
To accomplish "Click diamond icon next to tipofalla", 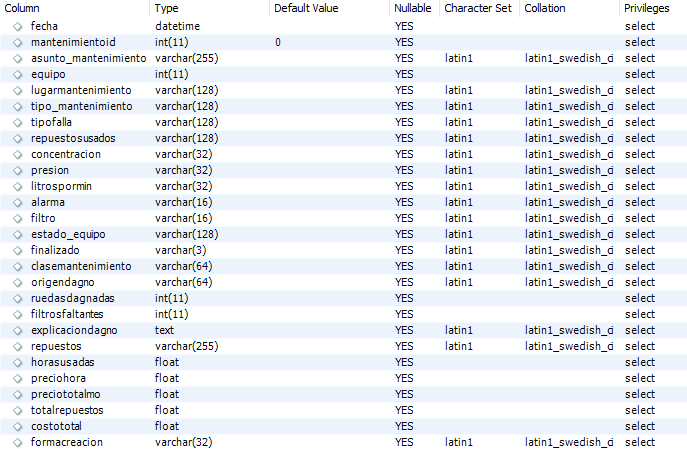I will (18, 123).
